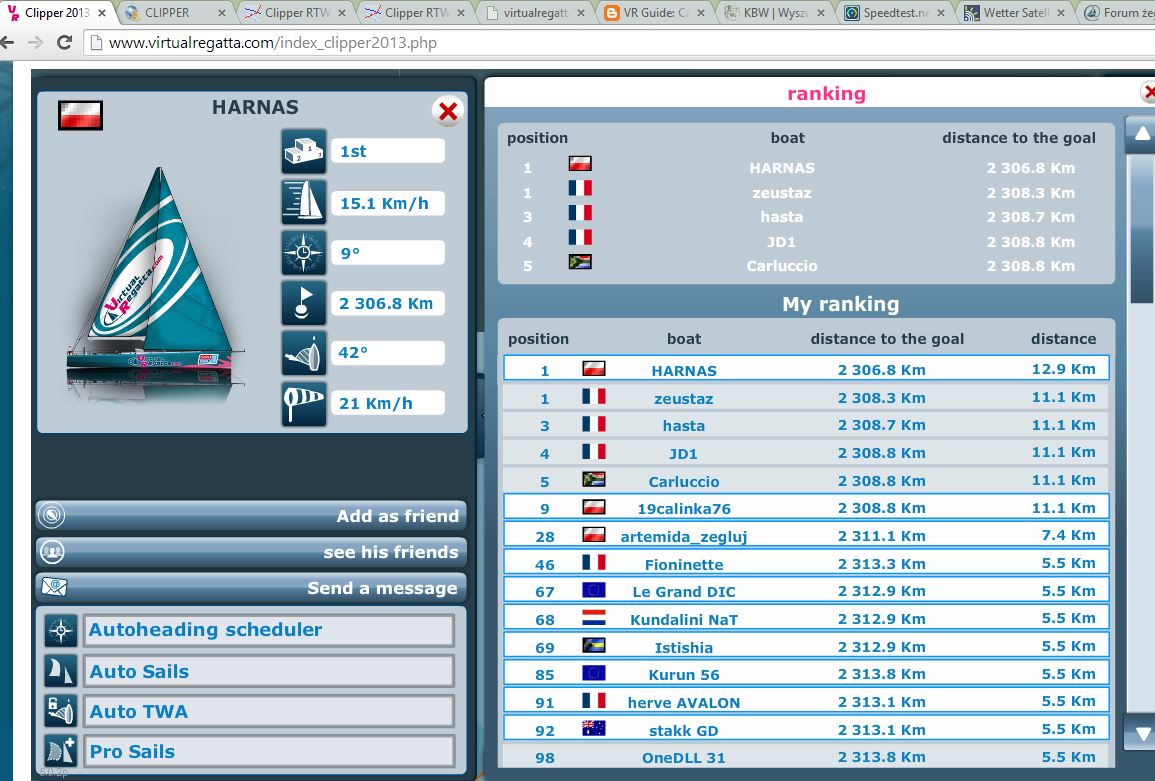
Task: Click the compass heading icon beside 9°
Action: [x=303, y=253]
